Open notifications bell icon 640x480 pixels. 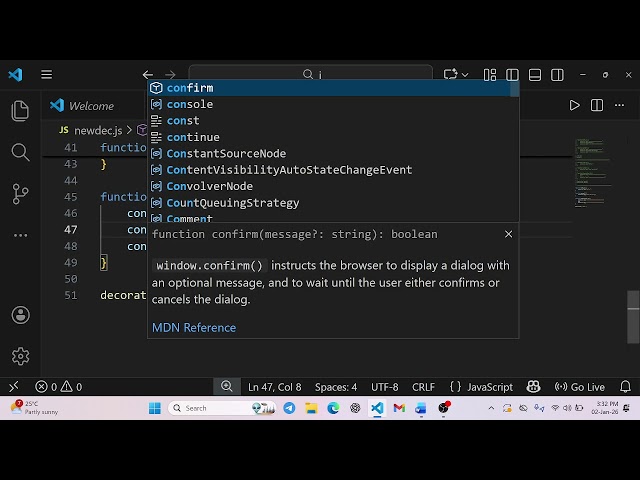(x=625, y=387)
